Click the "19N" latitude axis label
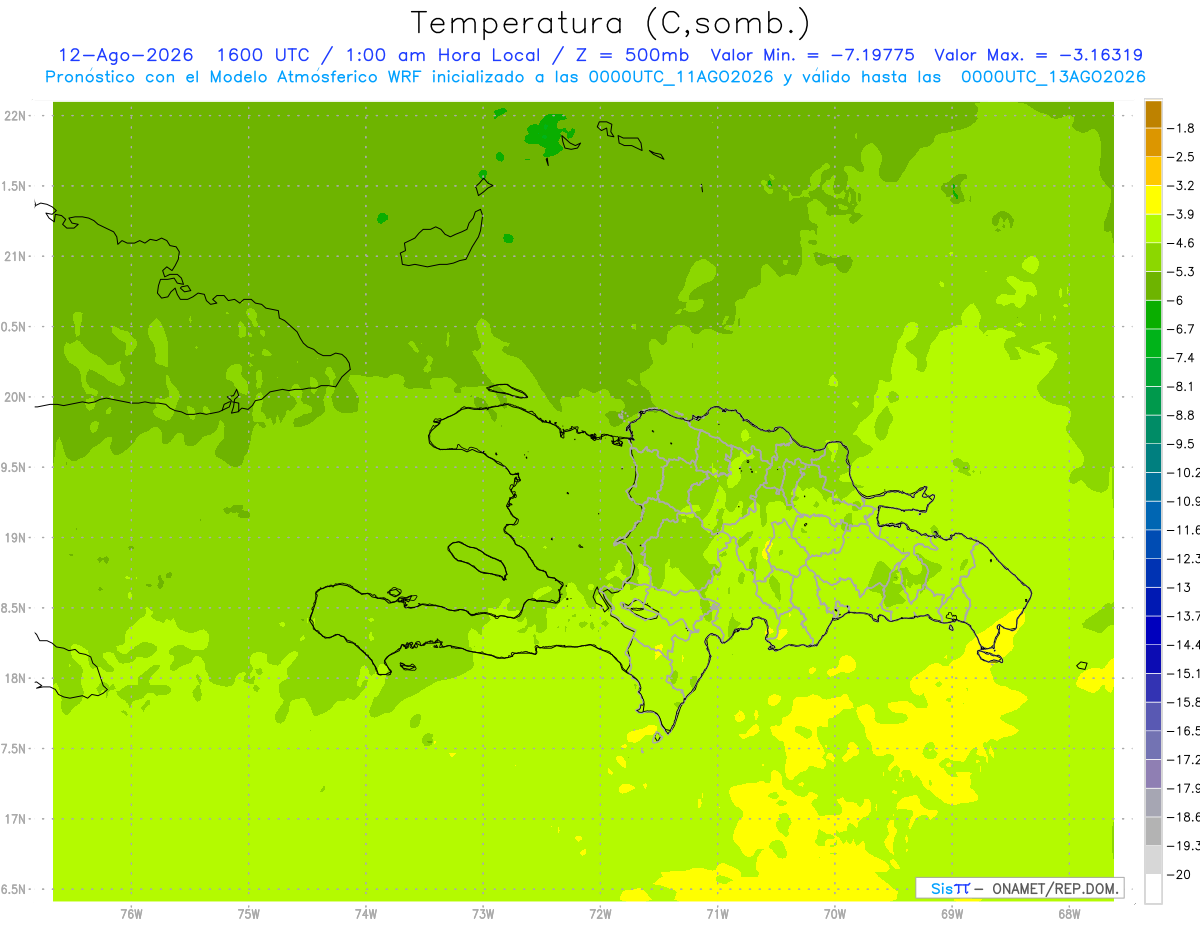 click(x=16, y=538)
